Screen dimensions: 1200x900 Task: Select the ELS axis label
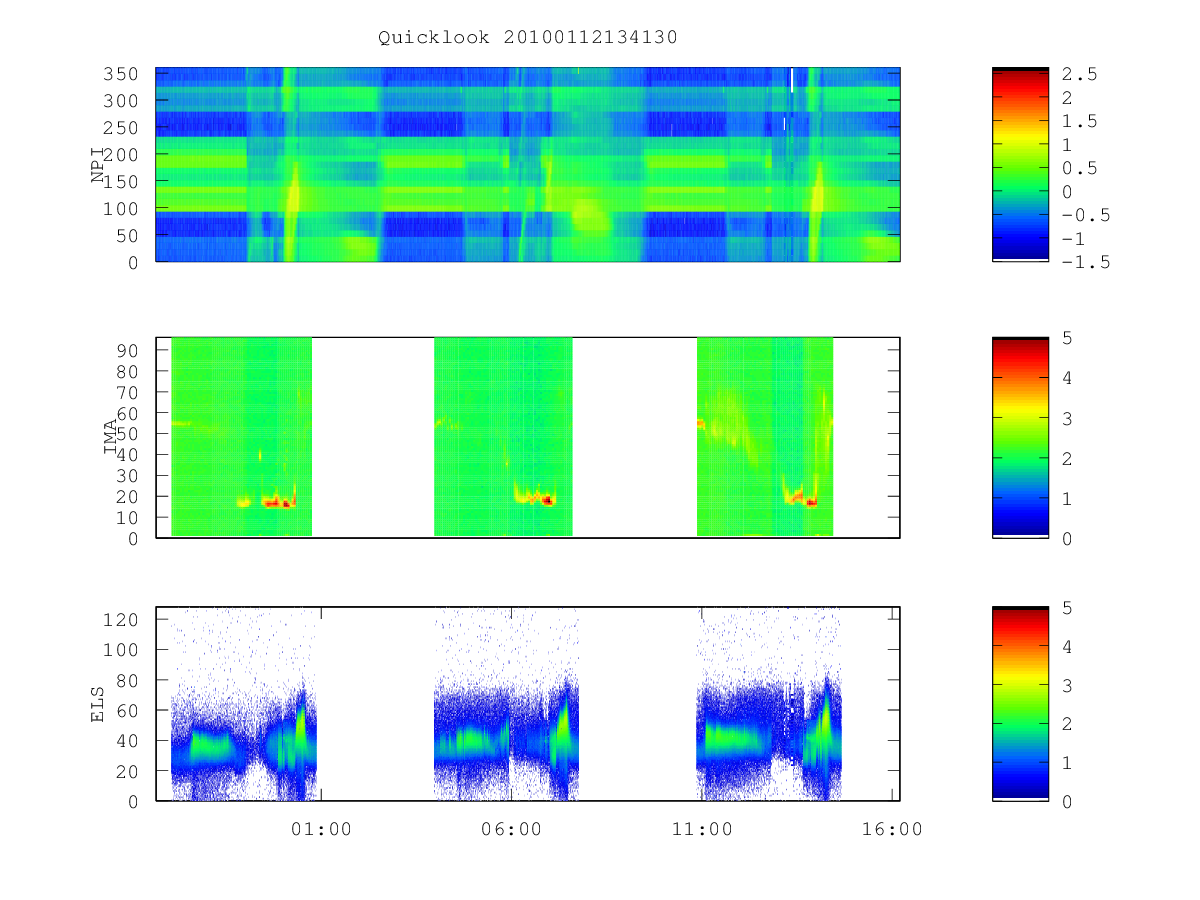(x=98, y=704)
